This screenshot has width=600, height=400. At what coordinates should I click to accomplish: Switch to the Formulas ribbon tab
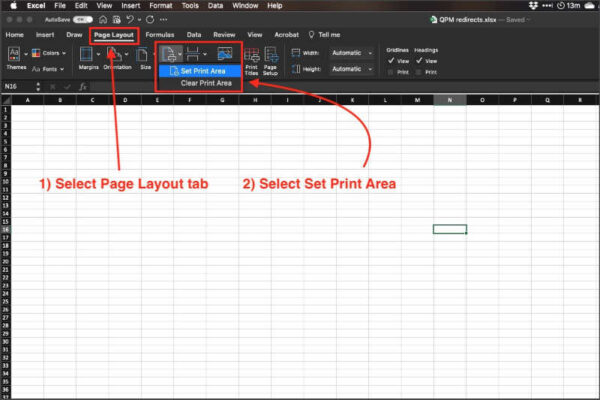(160, 35)
